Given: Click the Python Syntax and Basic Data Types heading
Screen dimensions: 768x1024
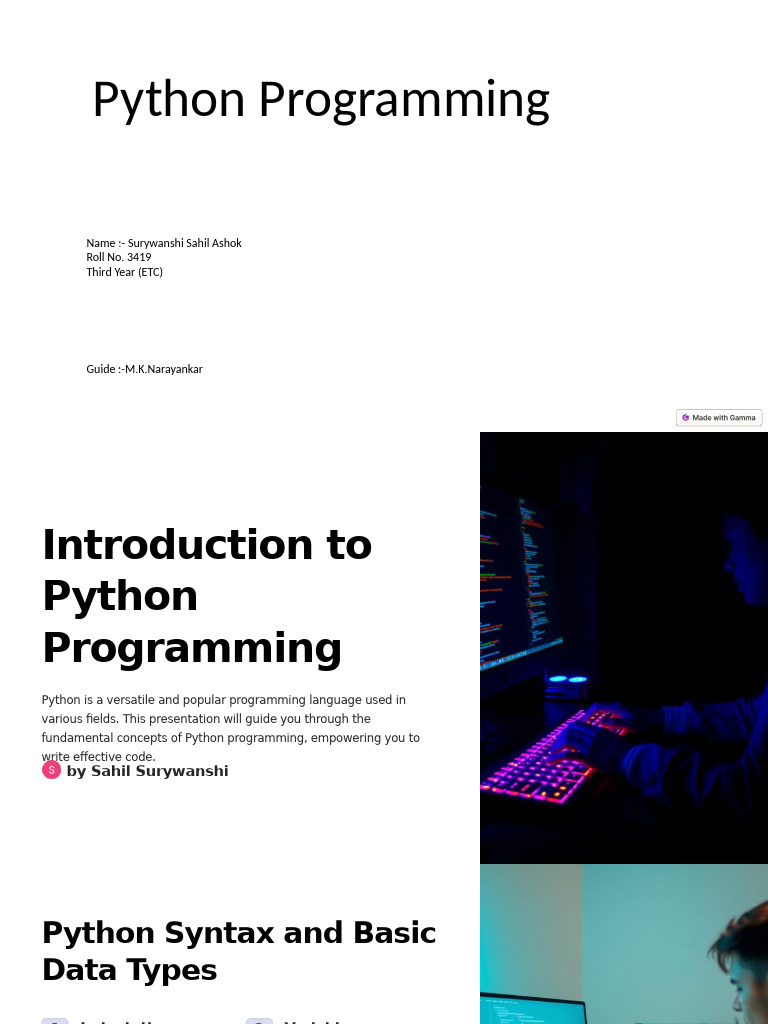Looking at the screenshot, I should (239, 952).
